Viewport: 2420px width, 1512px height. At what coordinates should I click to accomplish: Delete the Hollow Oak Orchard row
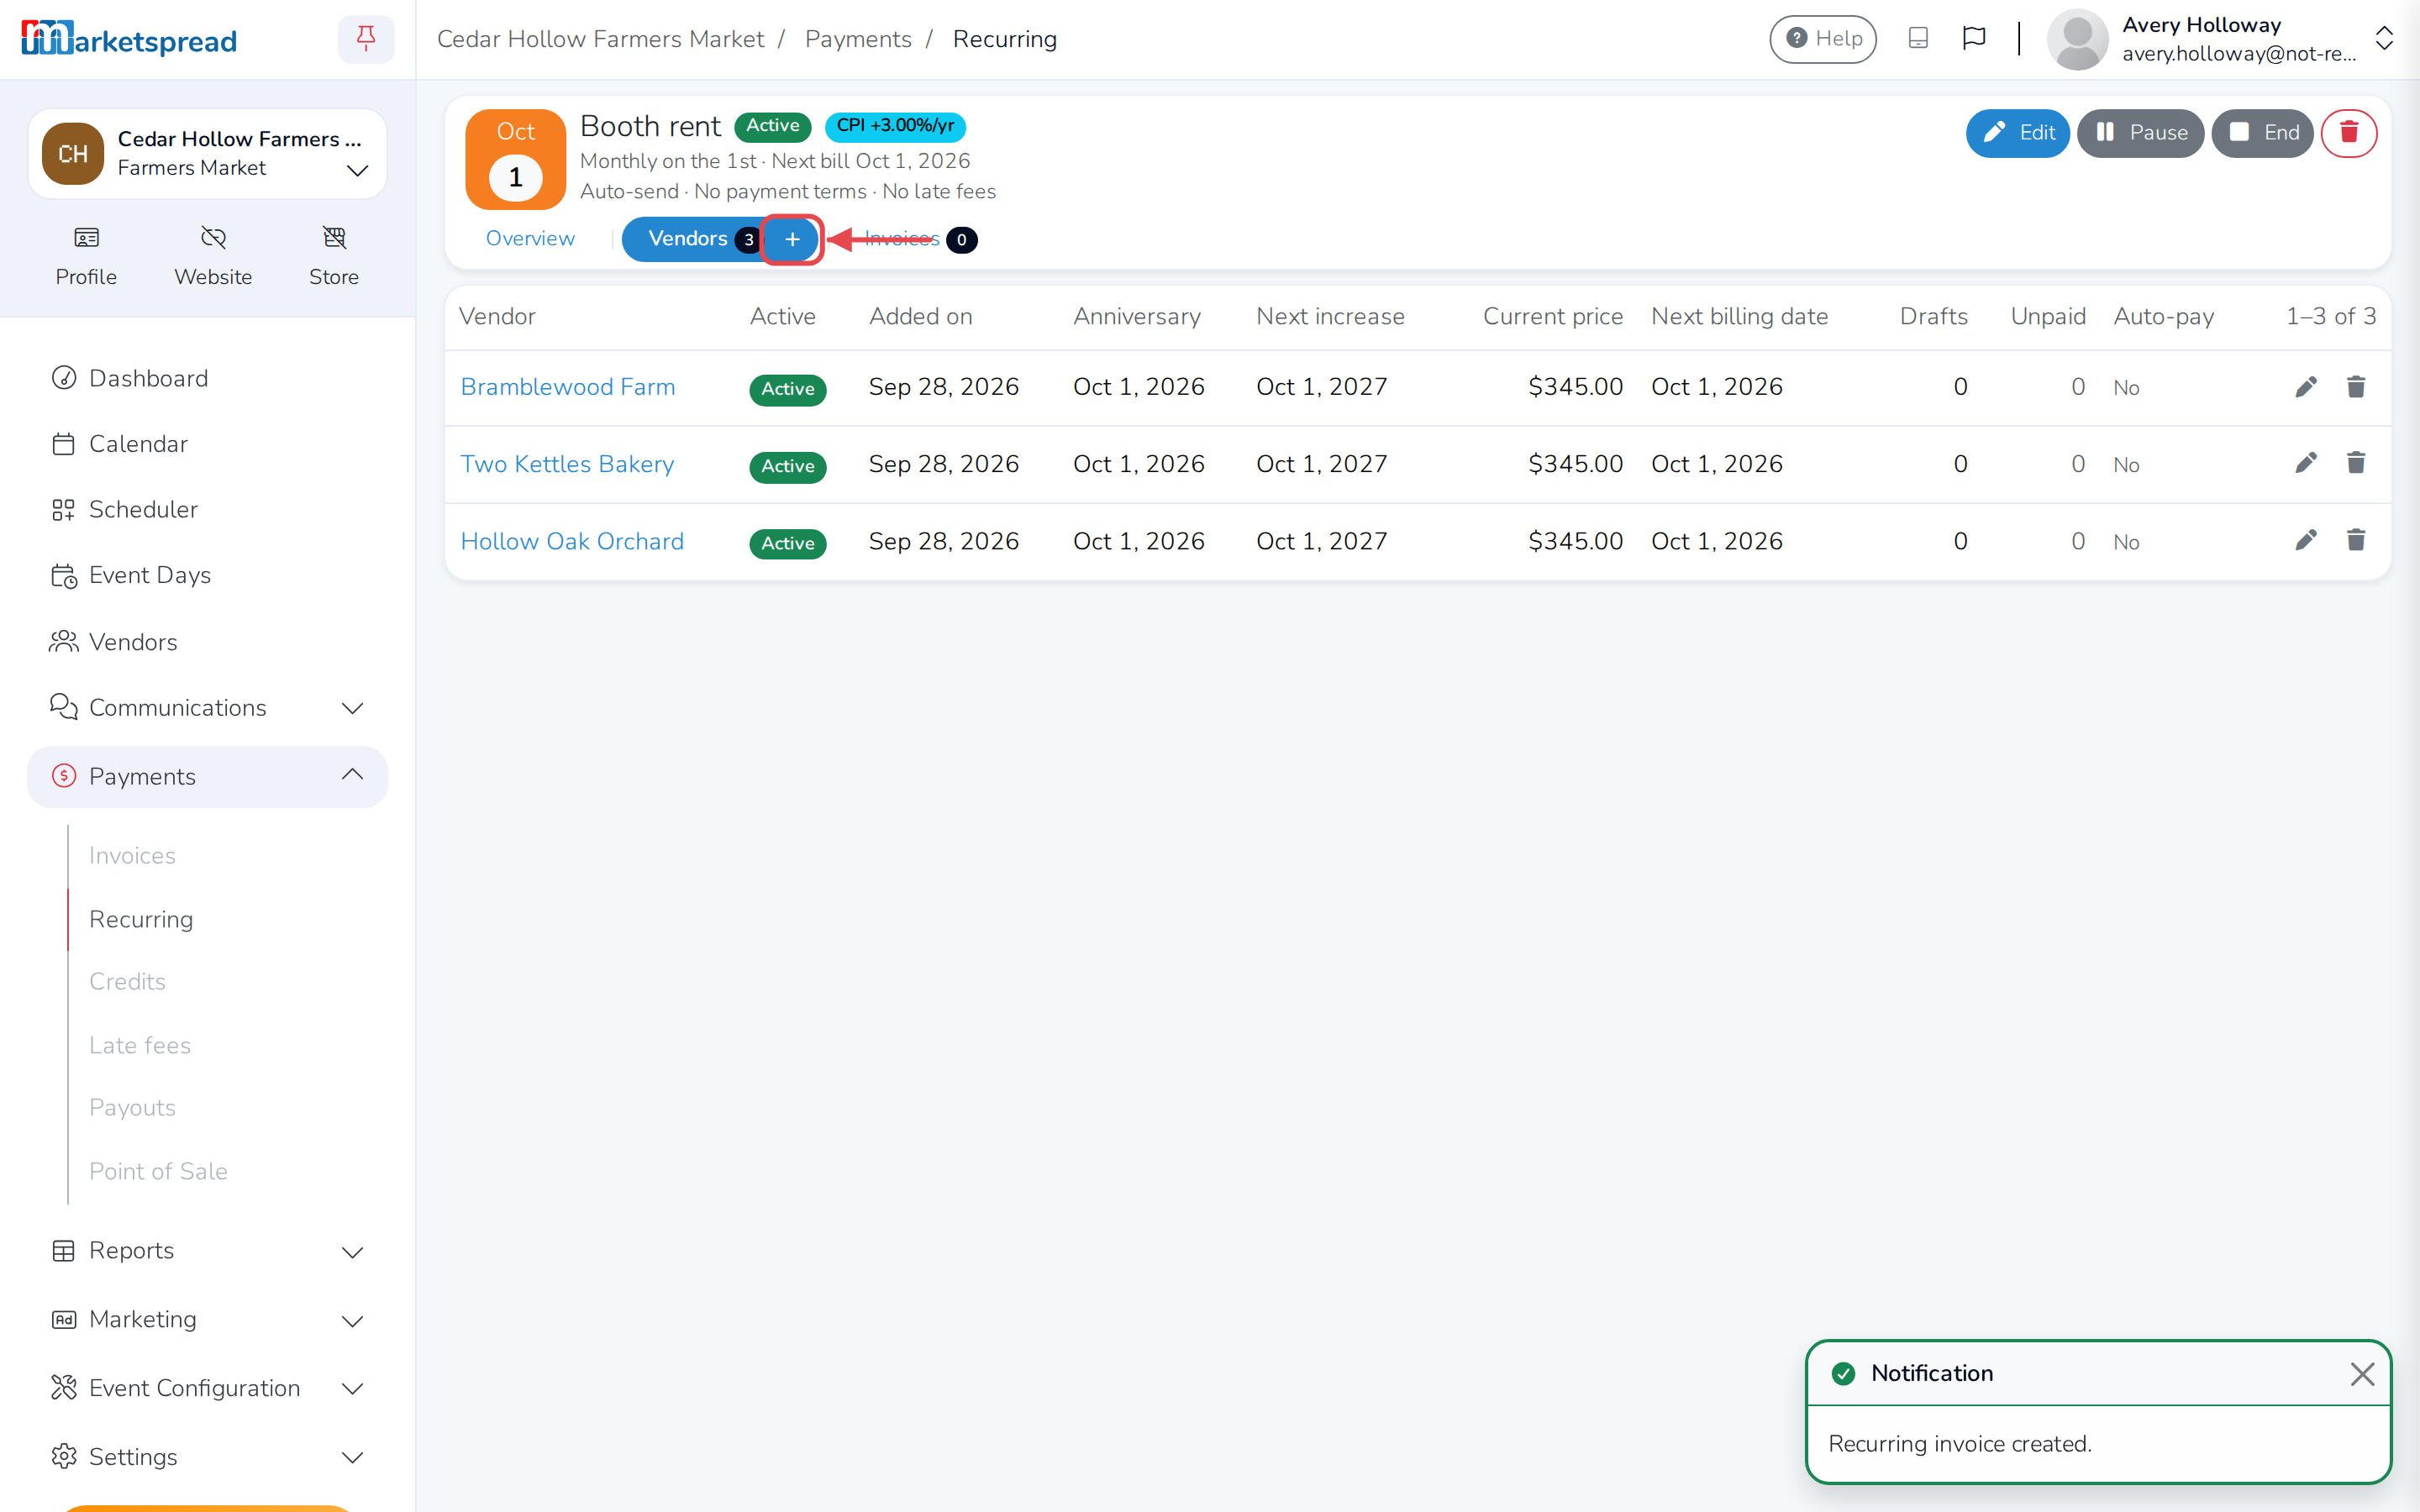point(2356,541)
